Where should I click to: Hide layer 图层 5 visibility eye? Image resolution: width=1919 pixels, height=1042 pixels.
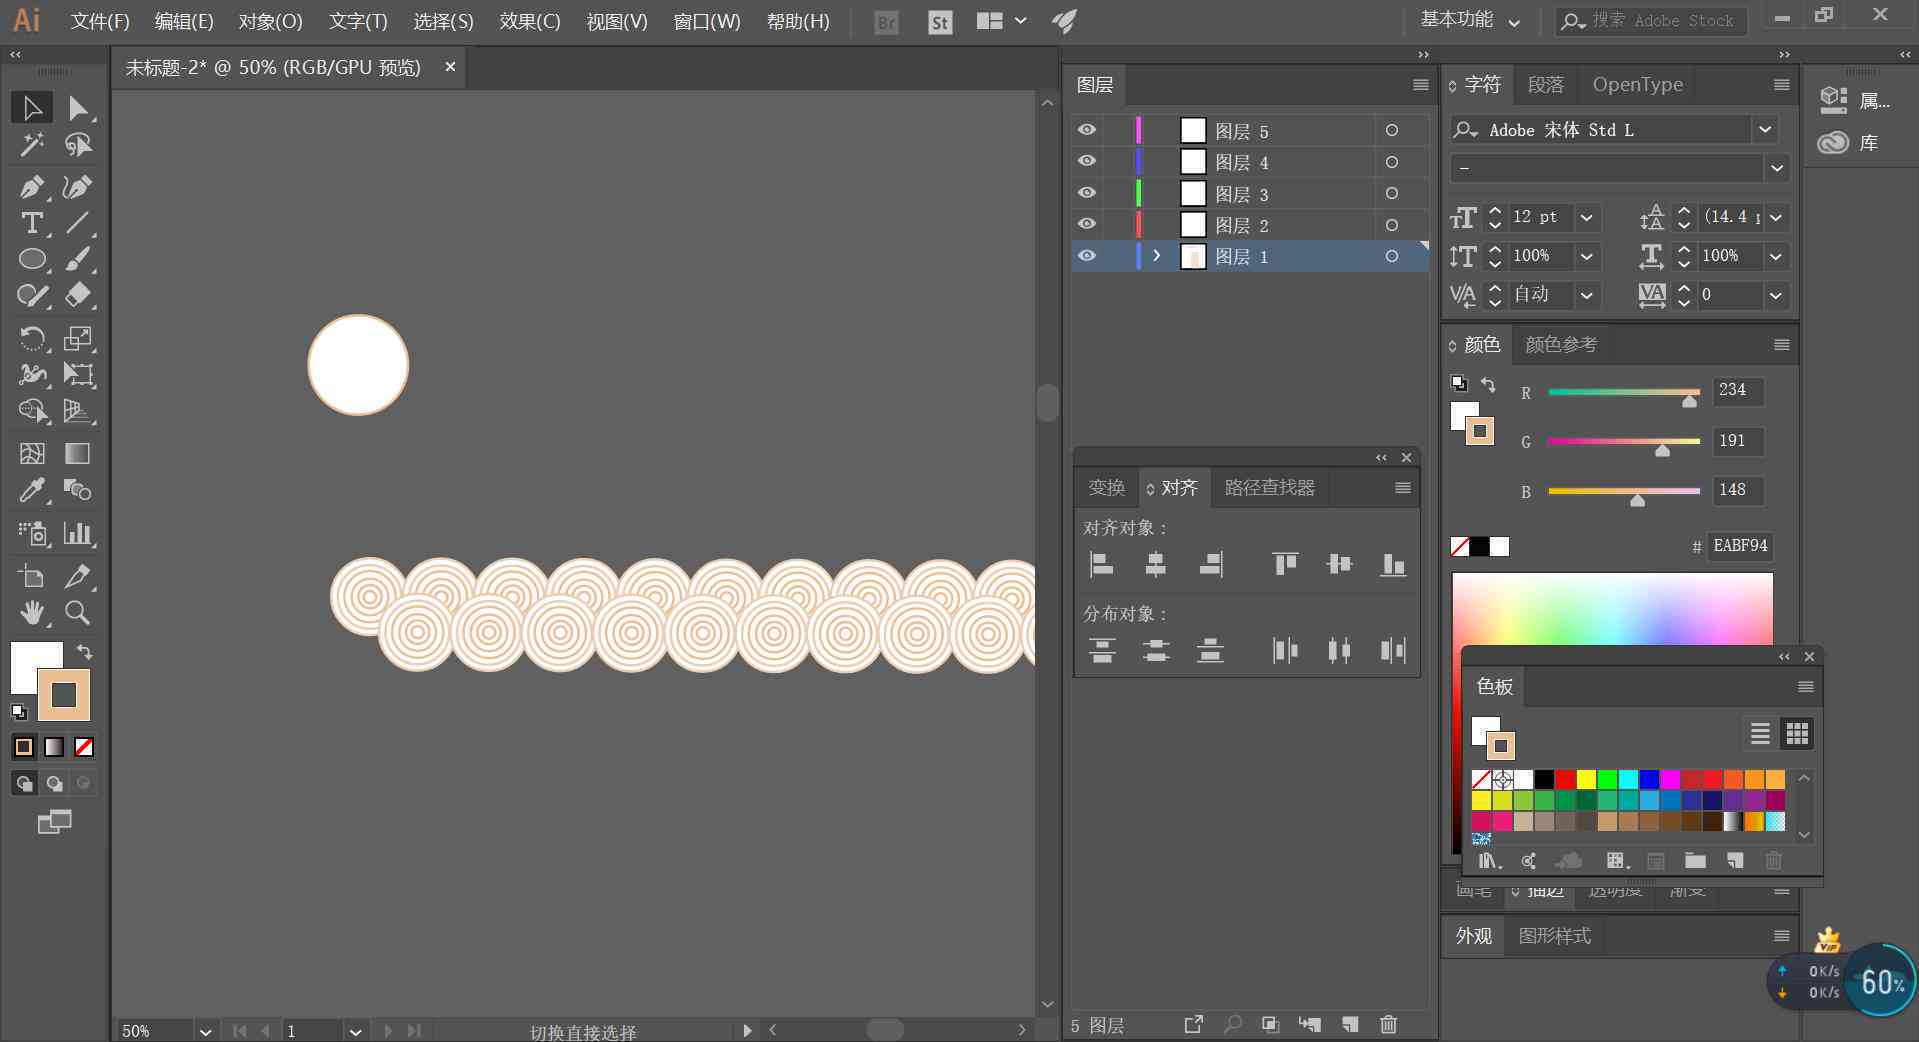coord(1087,130)
